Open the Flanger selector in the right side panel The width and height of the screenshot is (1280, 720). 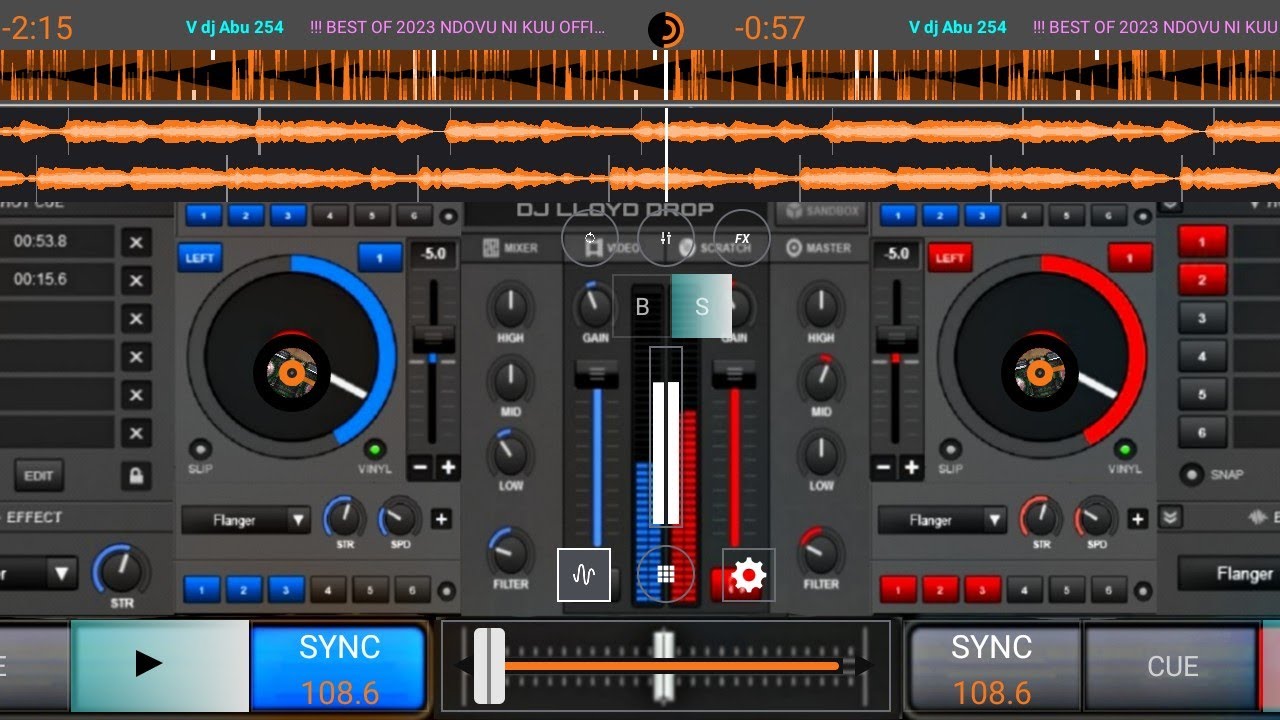1229,574
